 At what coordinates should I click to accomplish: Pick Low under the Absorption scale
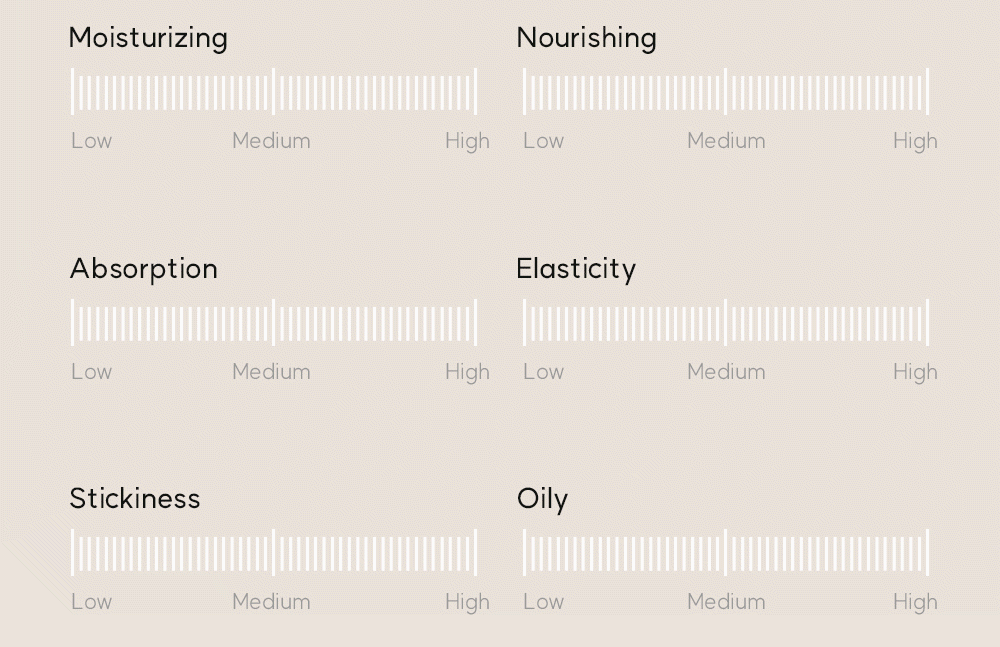(91, 372)
